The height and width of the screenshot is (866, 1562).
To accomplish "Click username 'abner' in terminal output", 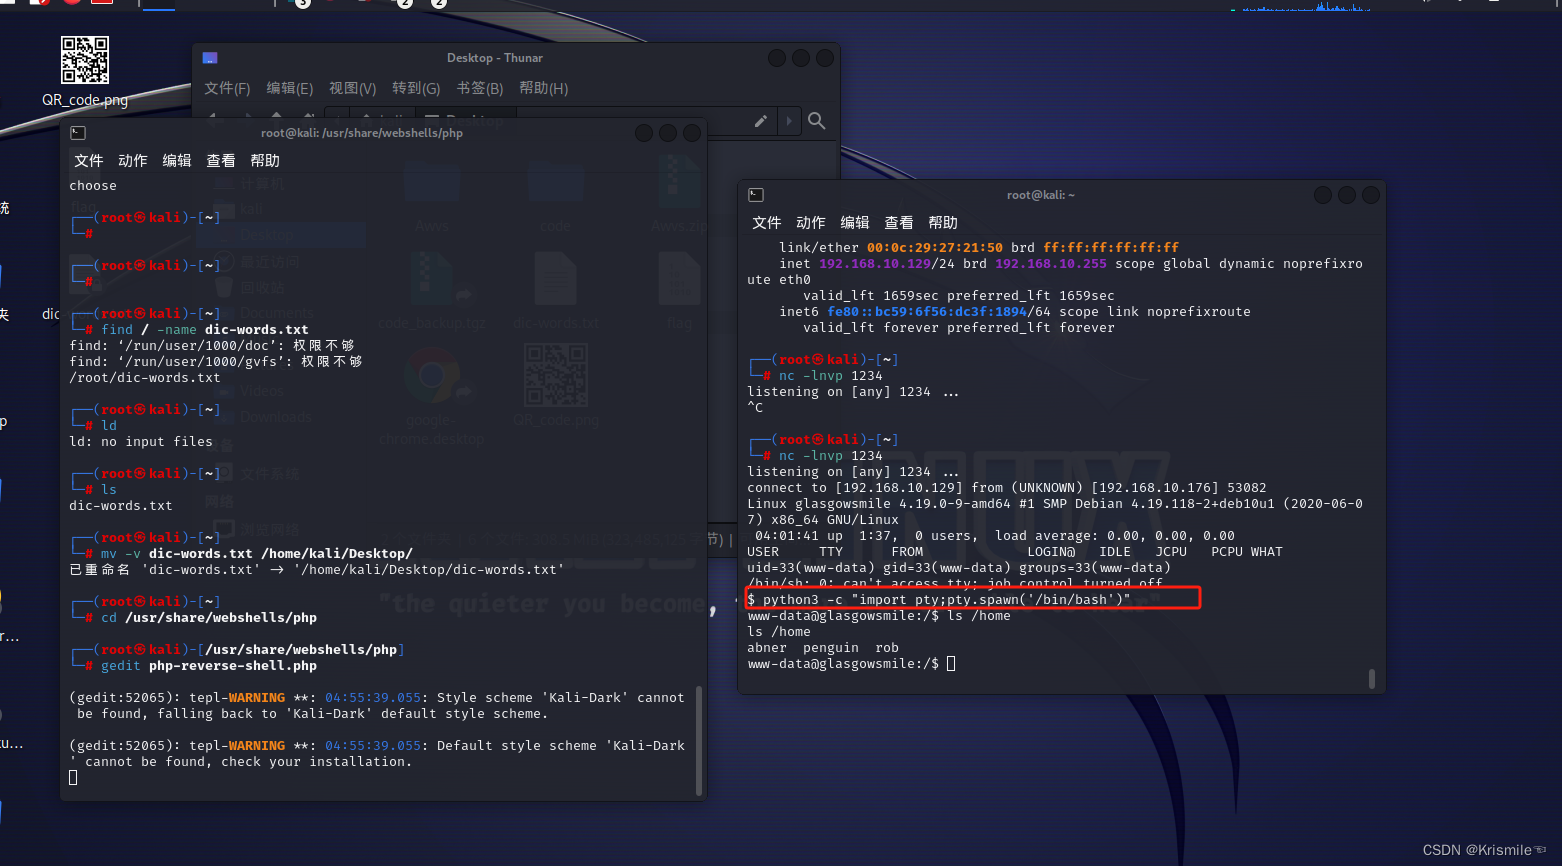I will (767, 648).
